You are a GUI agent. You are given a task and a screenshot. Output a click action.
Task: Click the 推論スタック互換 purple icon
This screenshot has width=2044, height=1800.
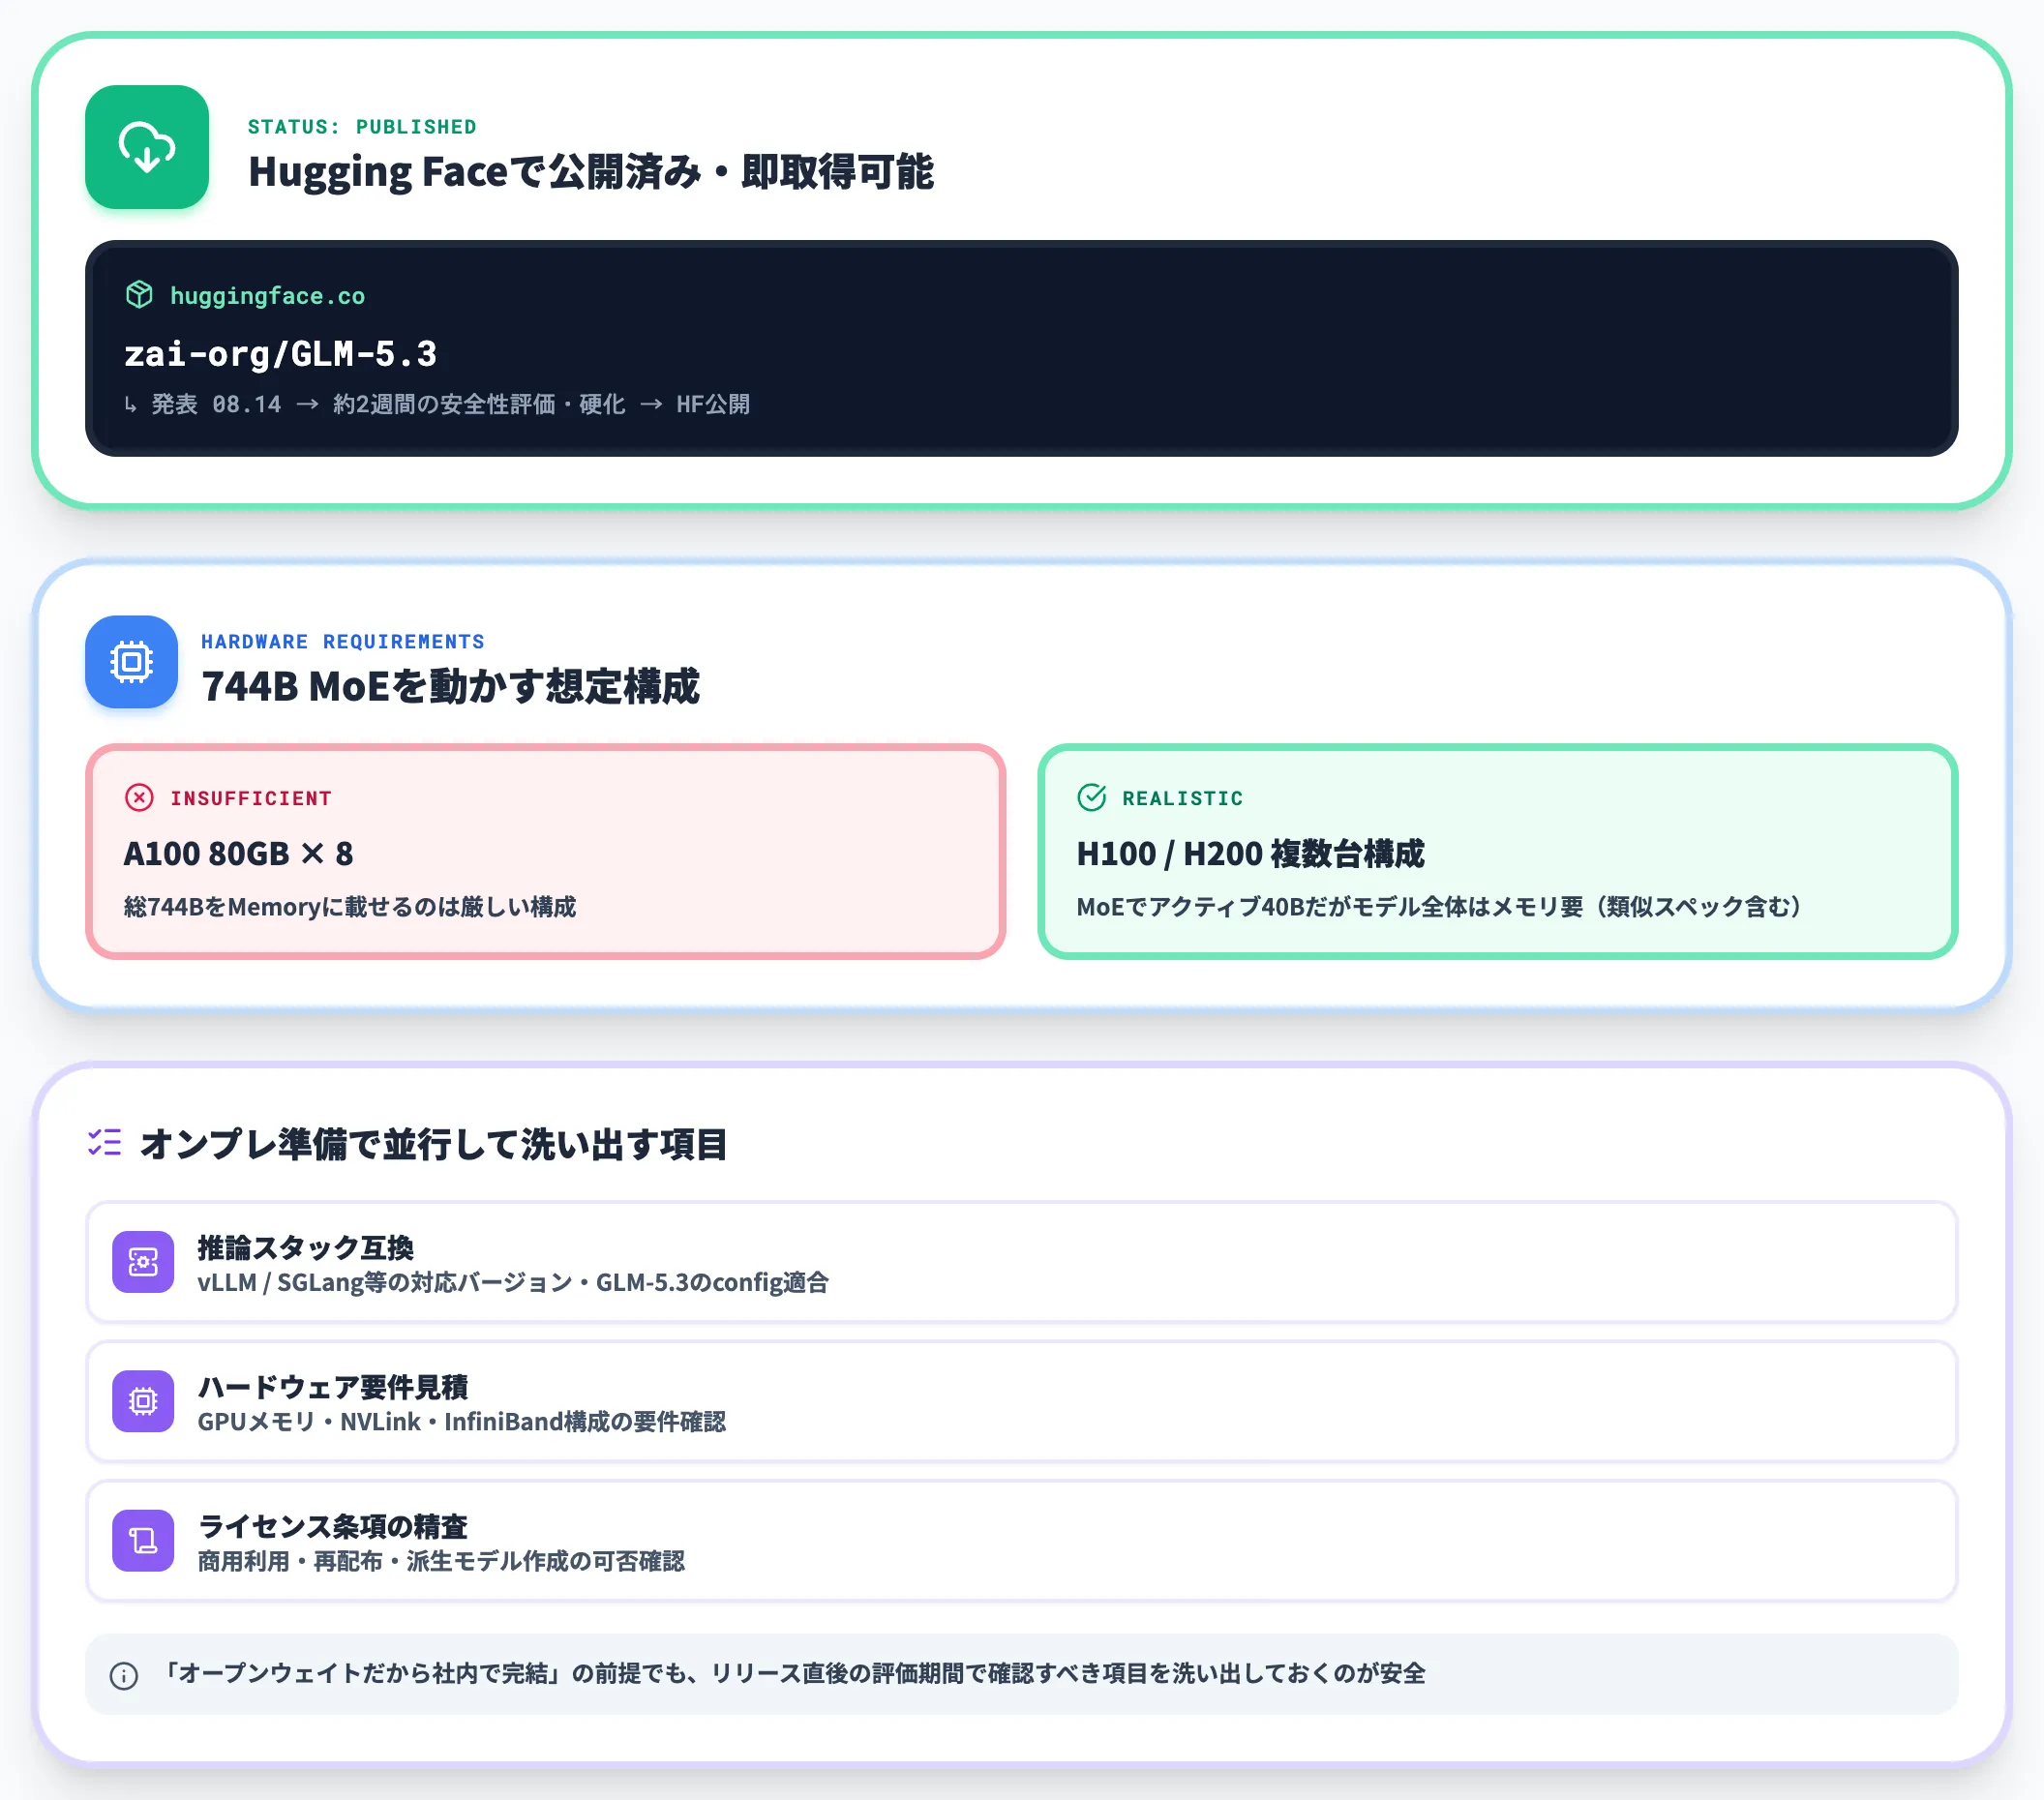pyautogui.click(x=143, y=1262)
